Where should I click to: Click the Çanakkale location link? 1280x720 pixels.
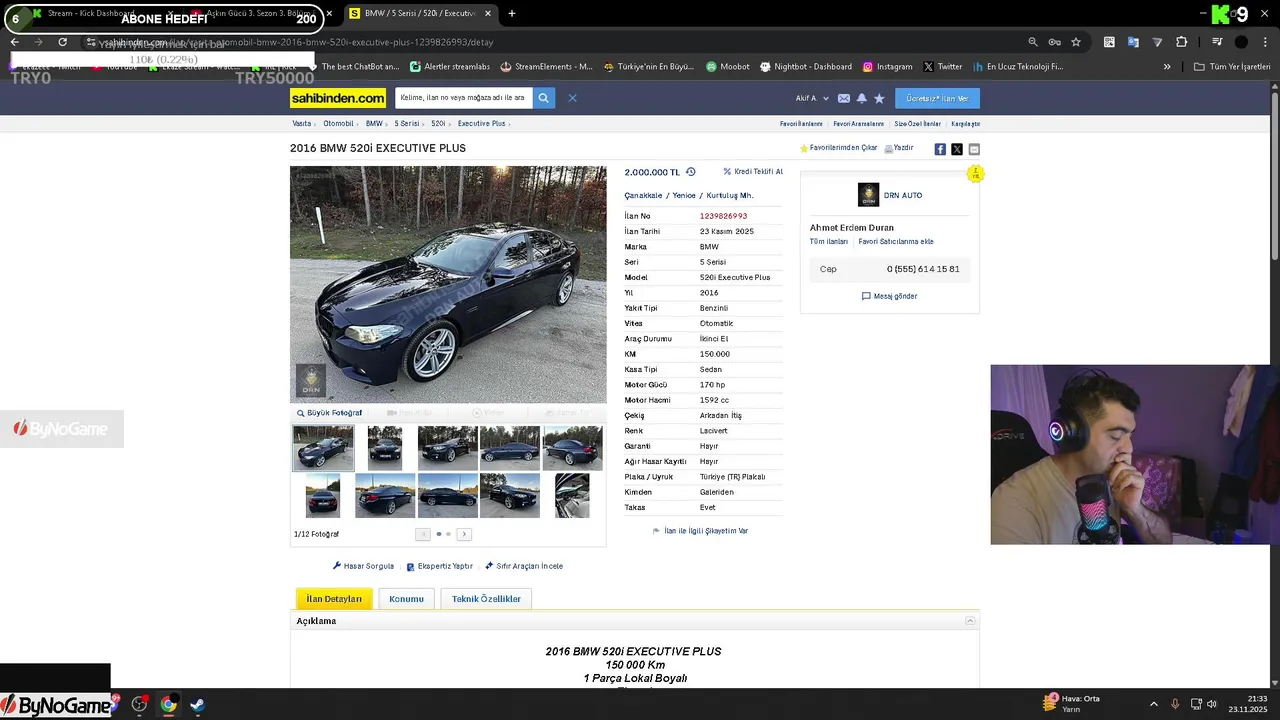coord(643,196)
